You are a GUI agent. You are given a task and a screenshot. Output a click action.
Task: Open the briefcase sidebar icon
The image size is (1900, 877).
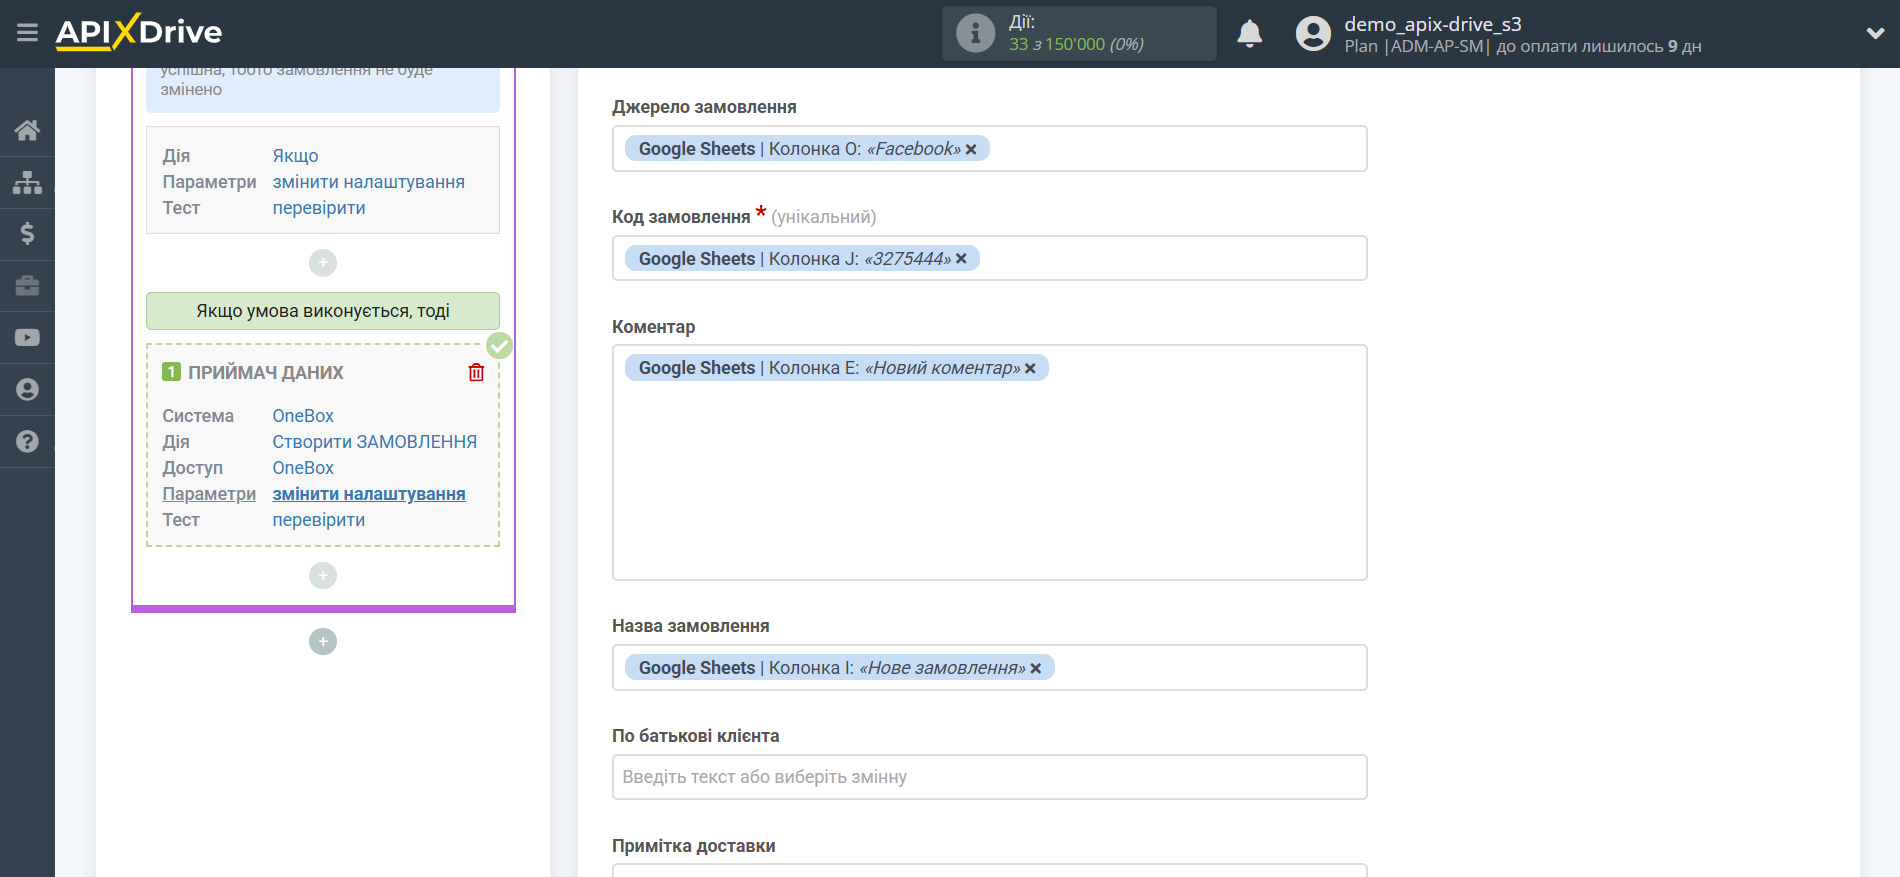click(x=27, y=286)
